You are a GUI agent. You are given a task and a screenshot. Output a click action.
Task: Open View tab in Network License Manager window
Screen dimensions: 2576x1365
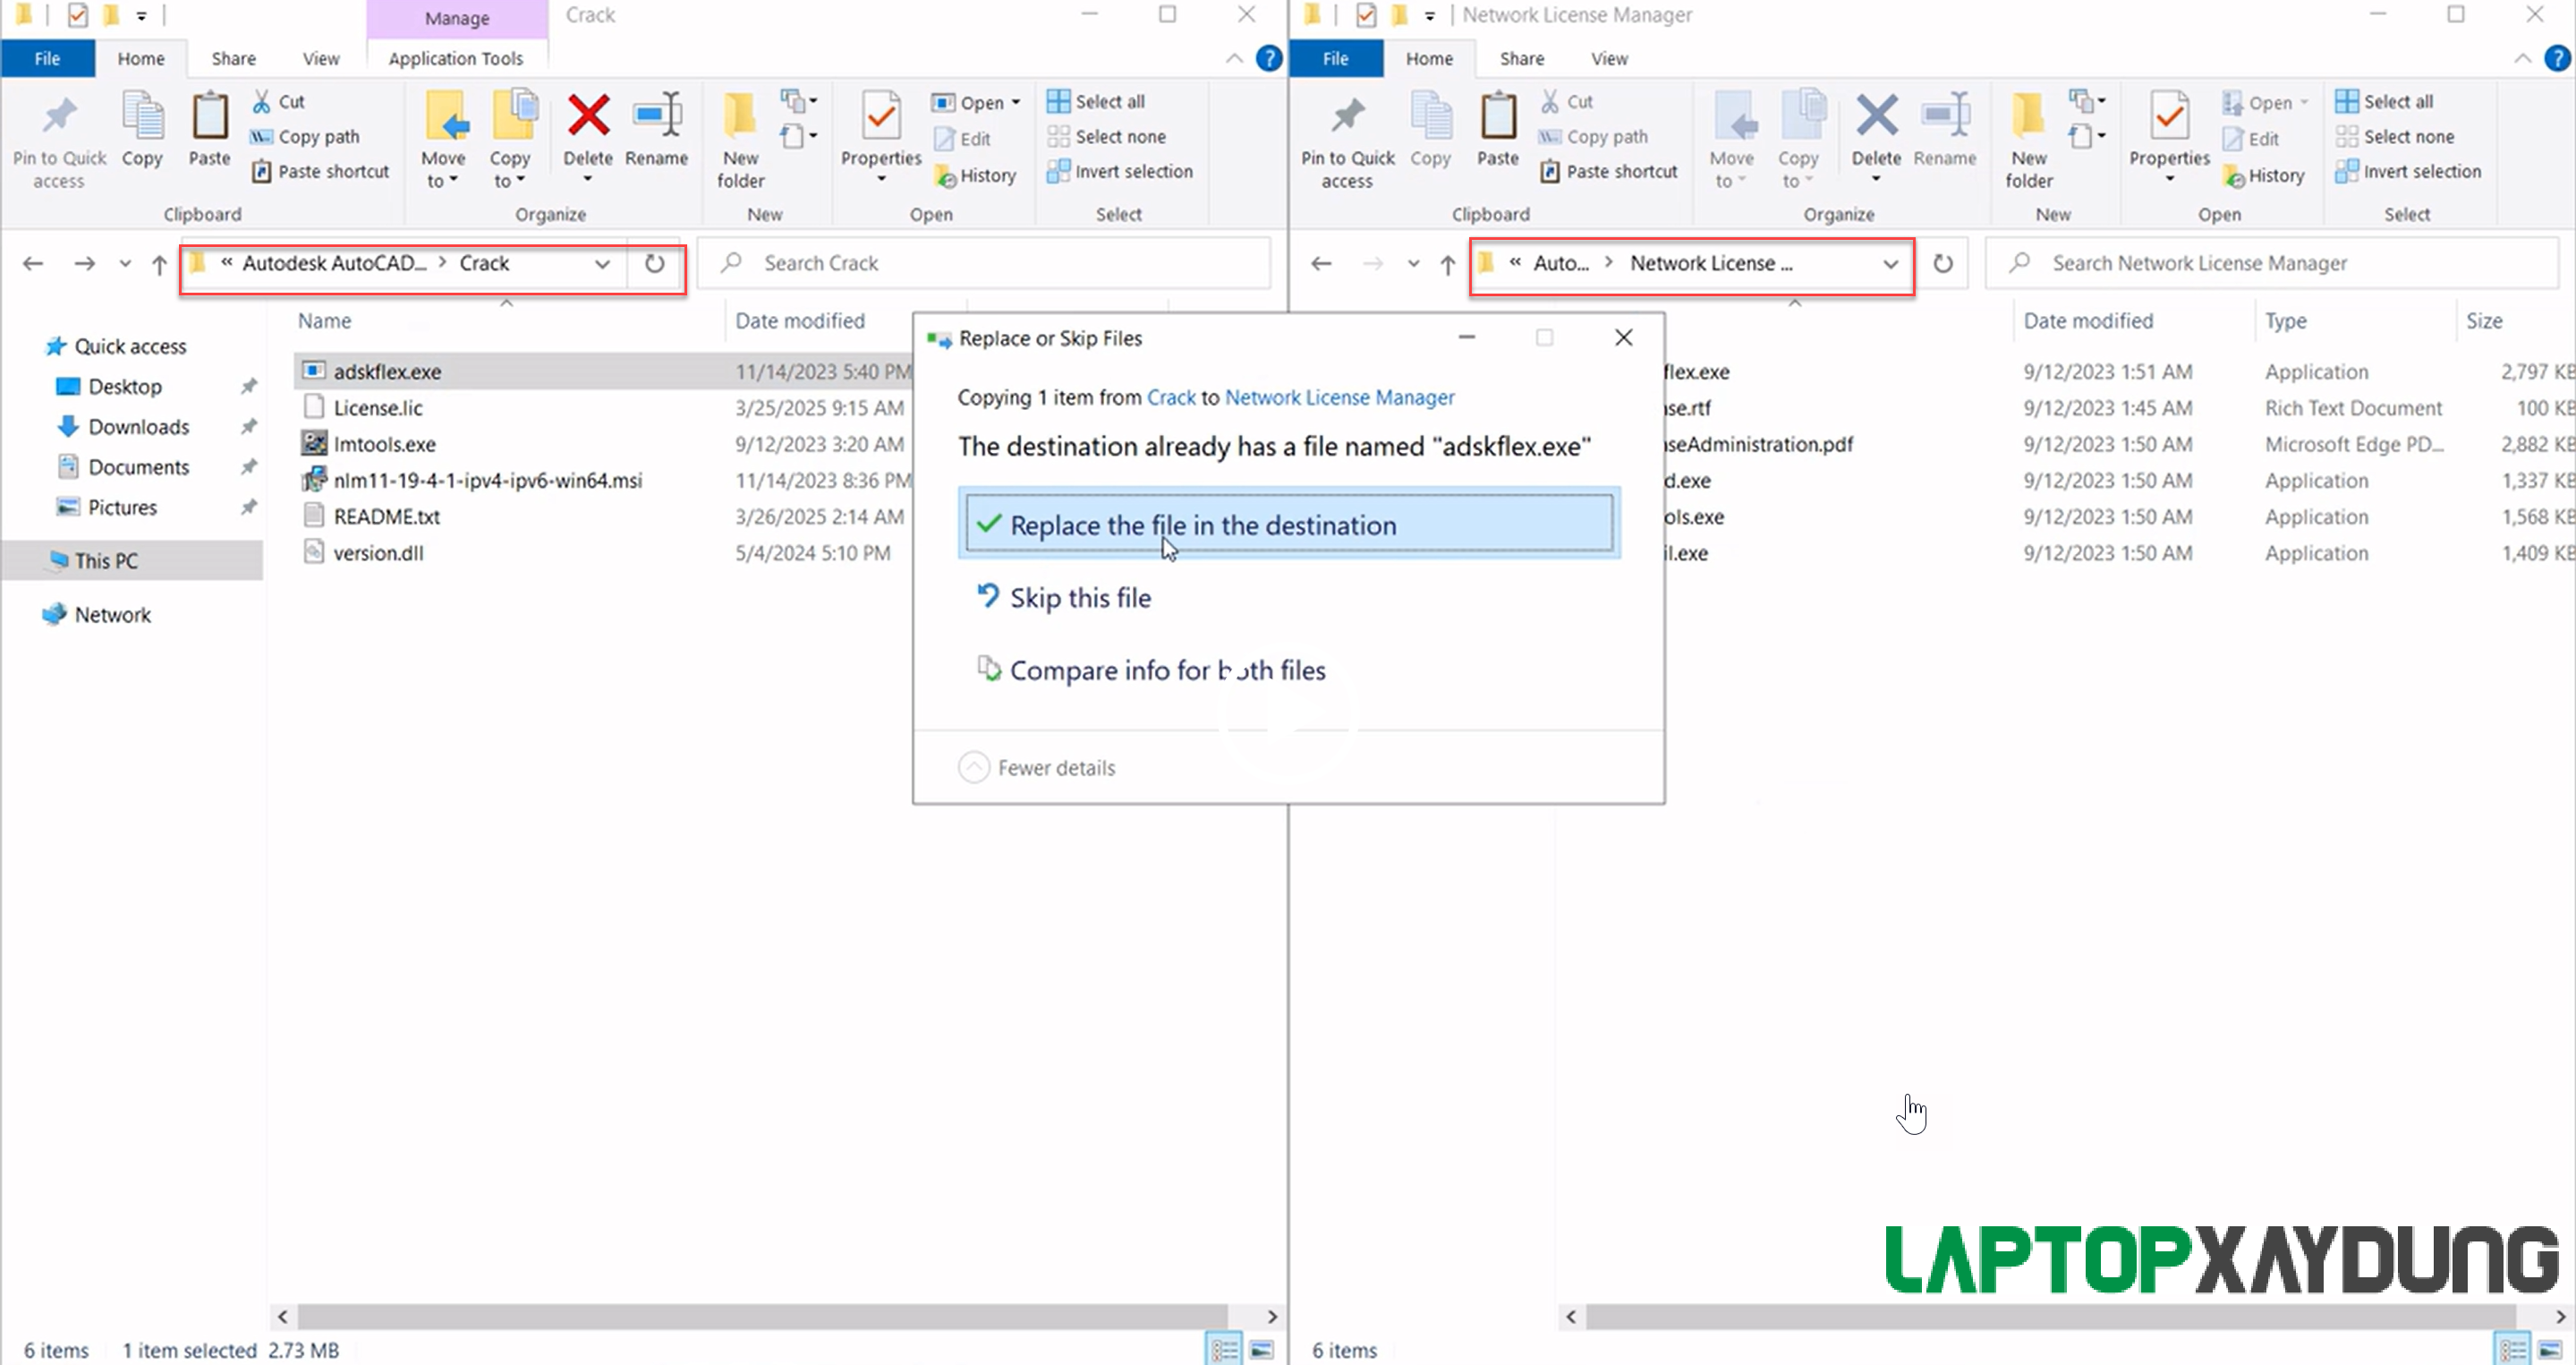[x=1608, y=58]
